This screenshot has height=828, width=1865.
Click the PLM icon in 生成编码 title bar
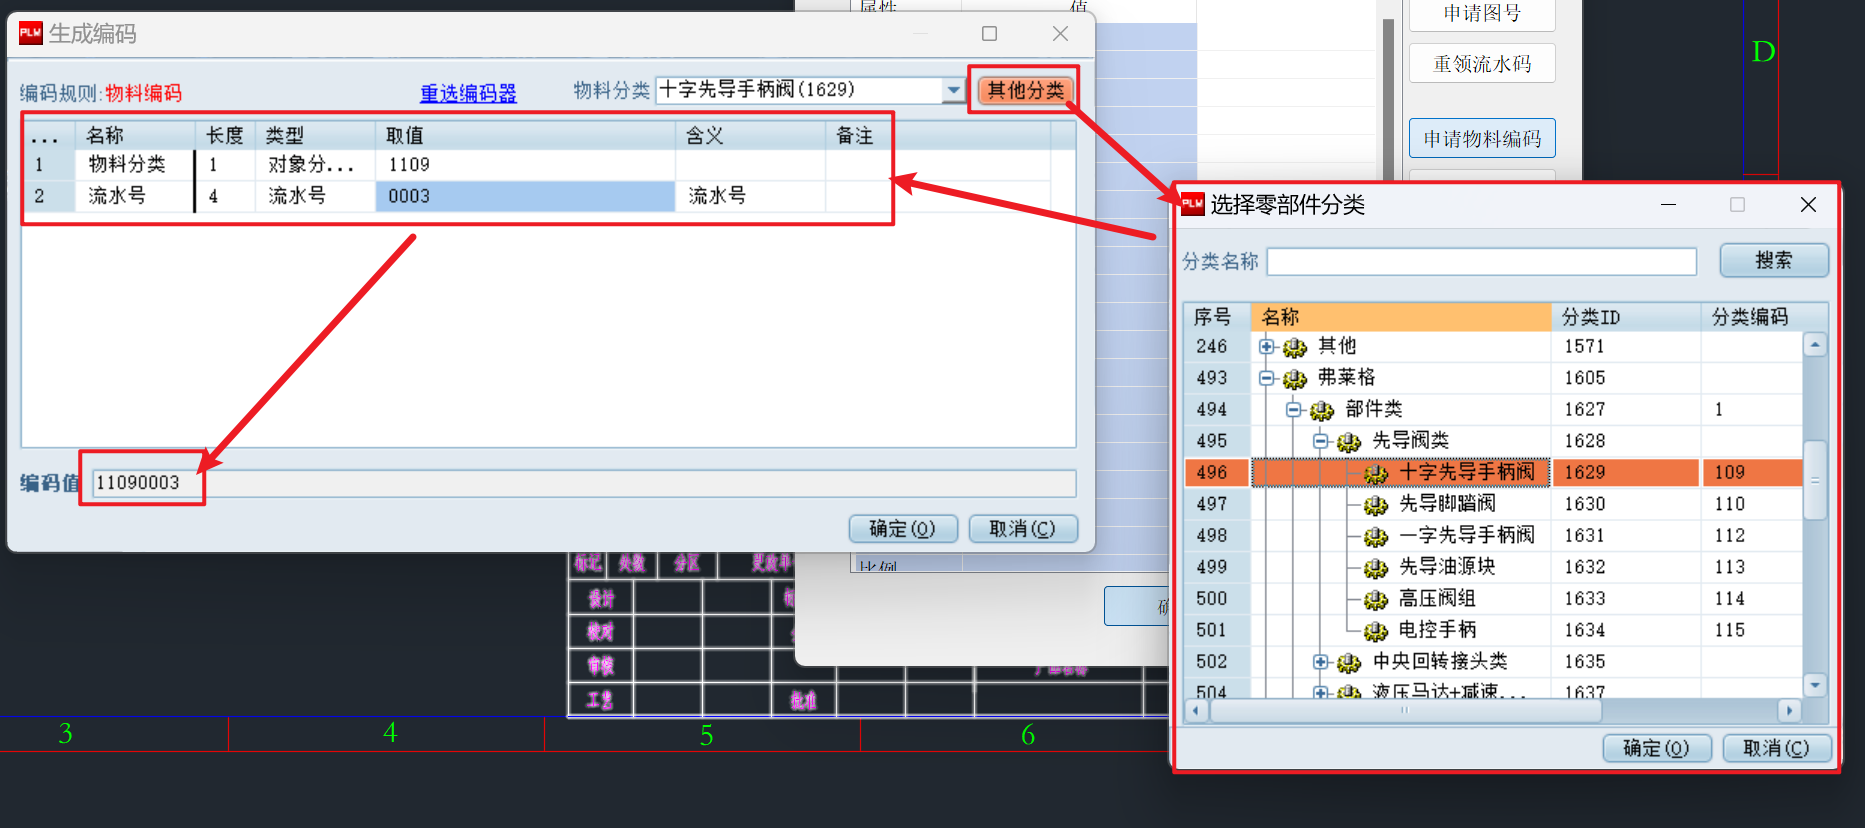(31, 33)
